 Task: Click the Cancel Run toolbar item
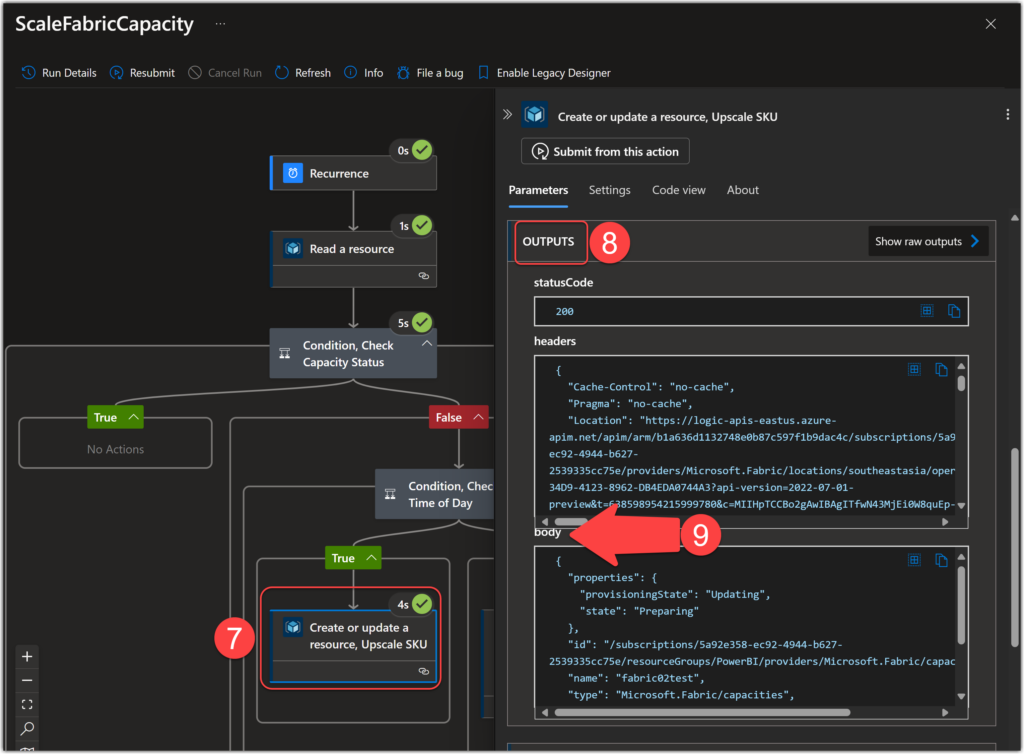click(x=225, y=72)
